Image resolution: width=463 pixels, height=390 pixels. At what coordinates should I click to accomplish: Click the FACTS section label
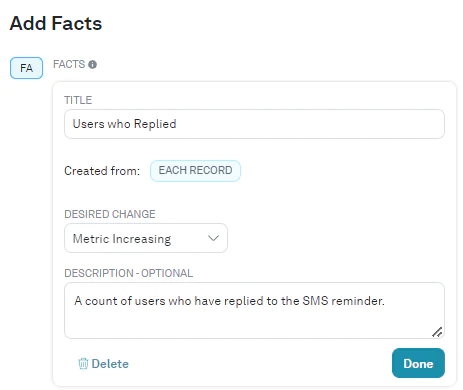[69, 64]
